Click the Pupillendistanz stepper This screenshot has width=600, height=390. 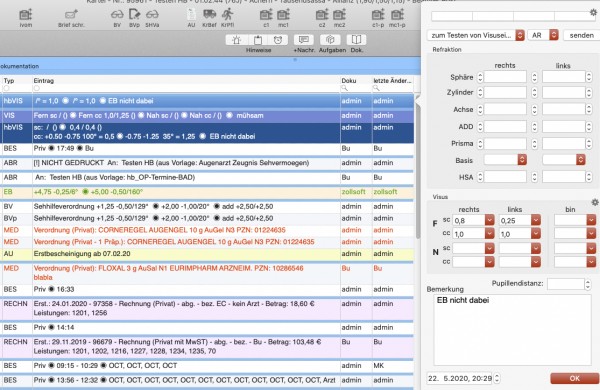tap(588, 284)
